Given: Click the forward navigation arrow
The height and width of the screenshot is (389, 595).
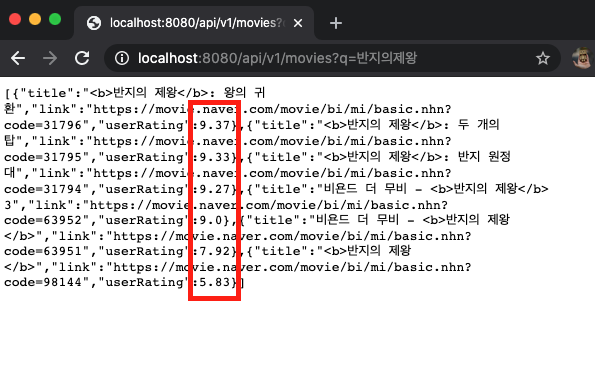Looking at the screenshot, I should click(50, 58).
